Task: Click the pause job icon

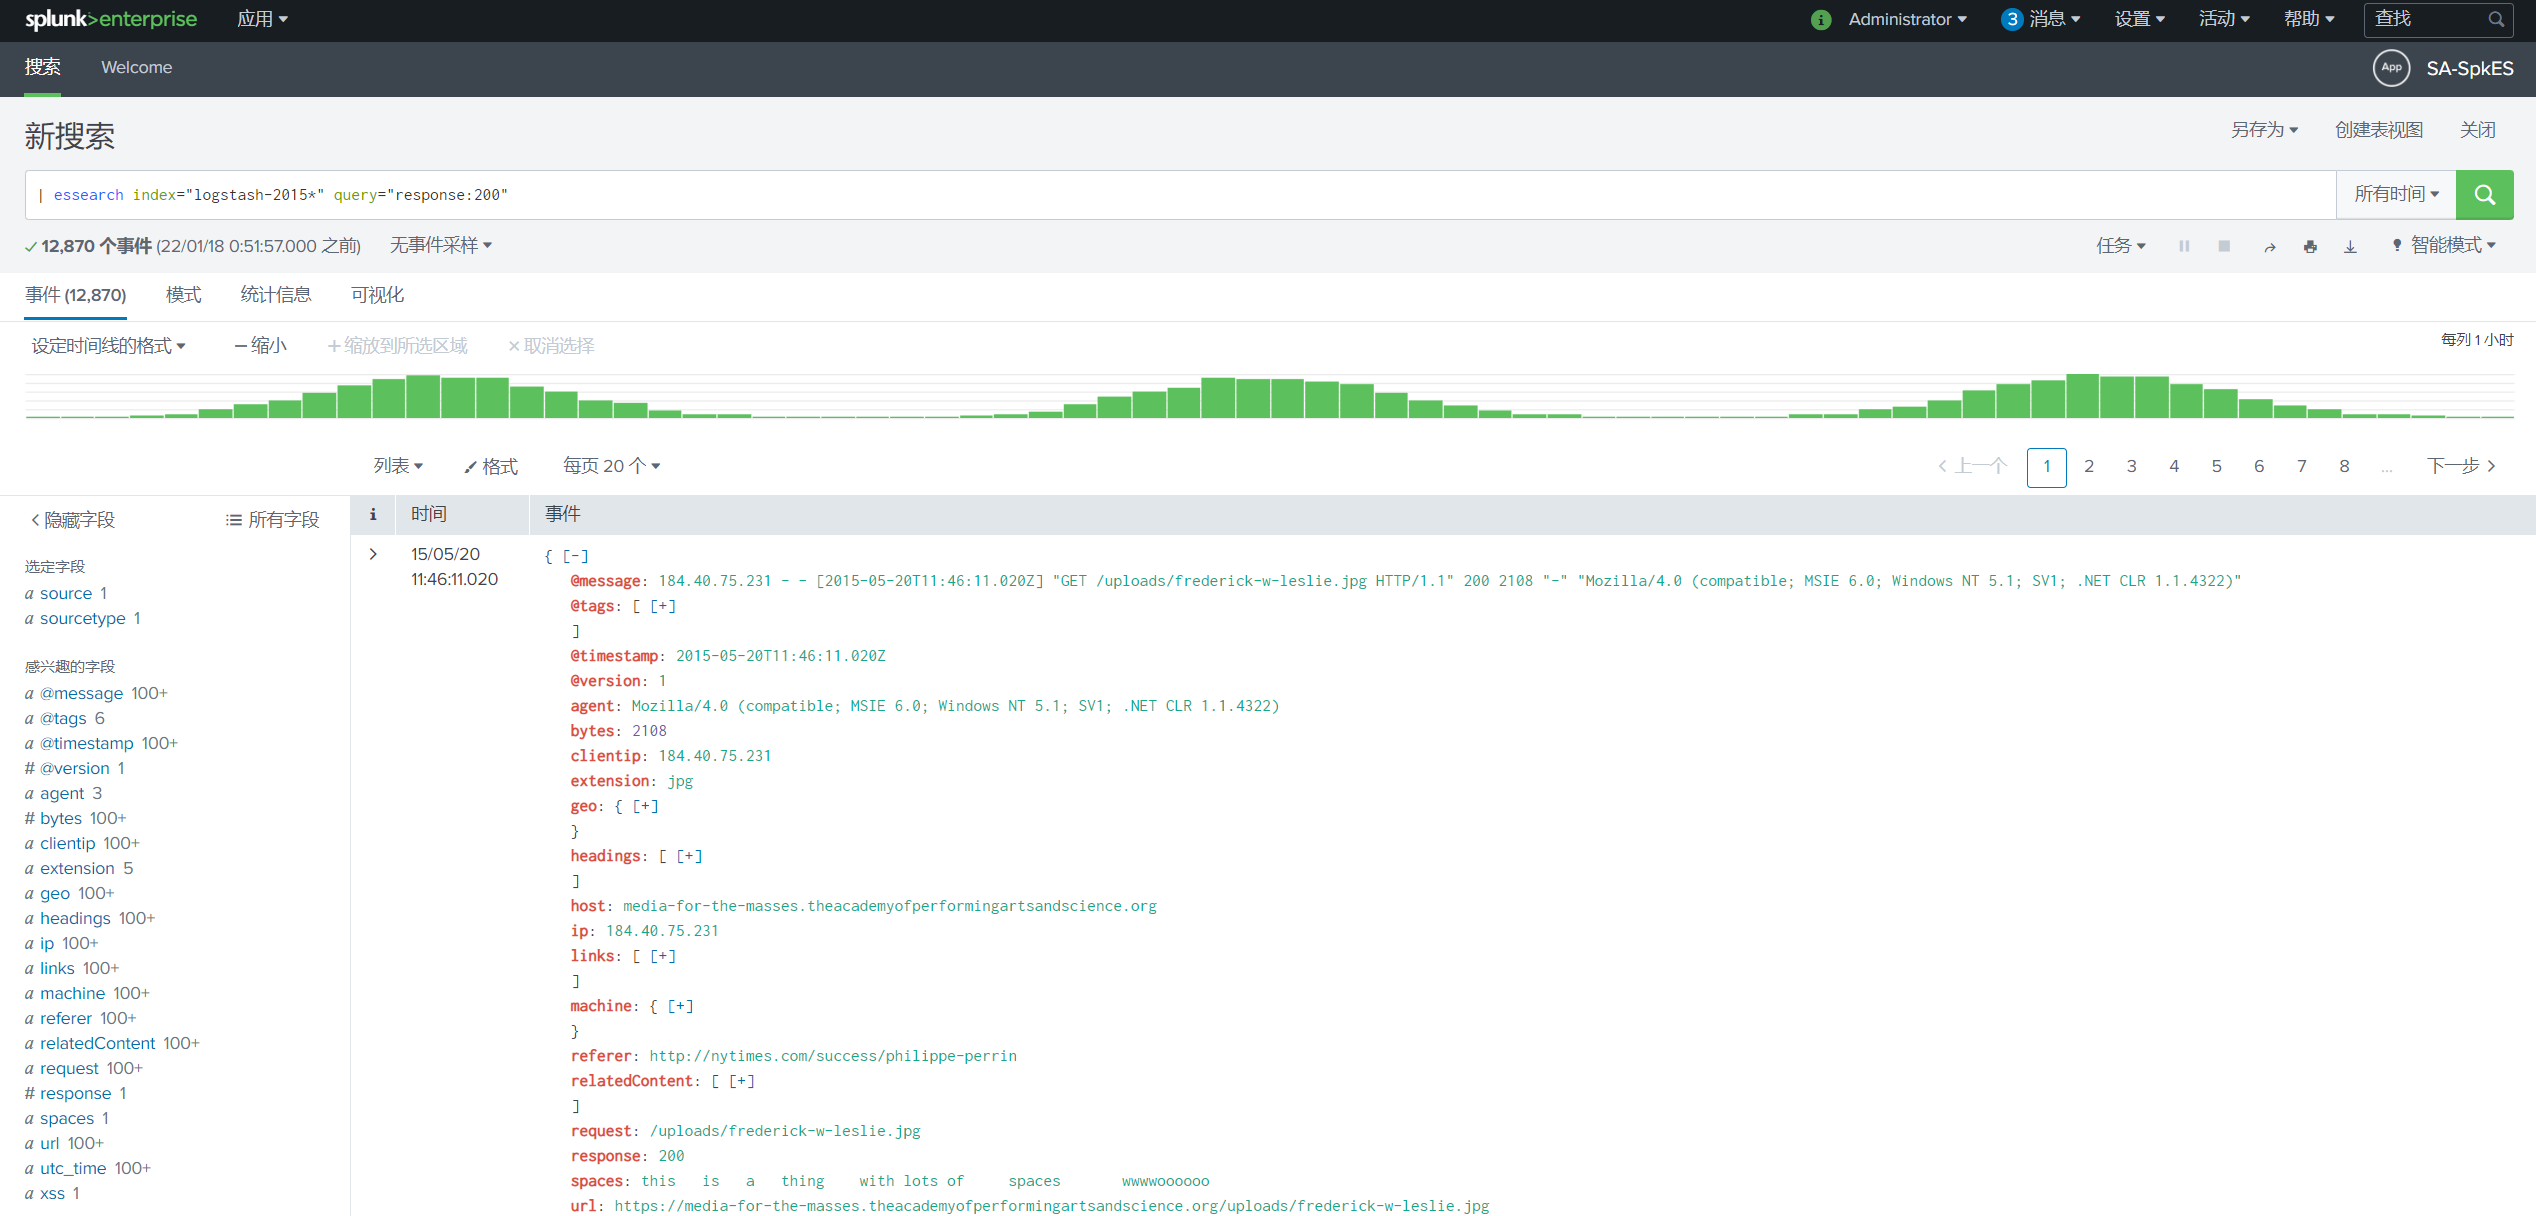Action: pos(2184,246)
